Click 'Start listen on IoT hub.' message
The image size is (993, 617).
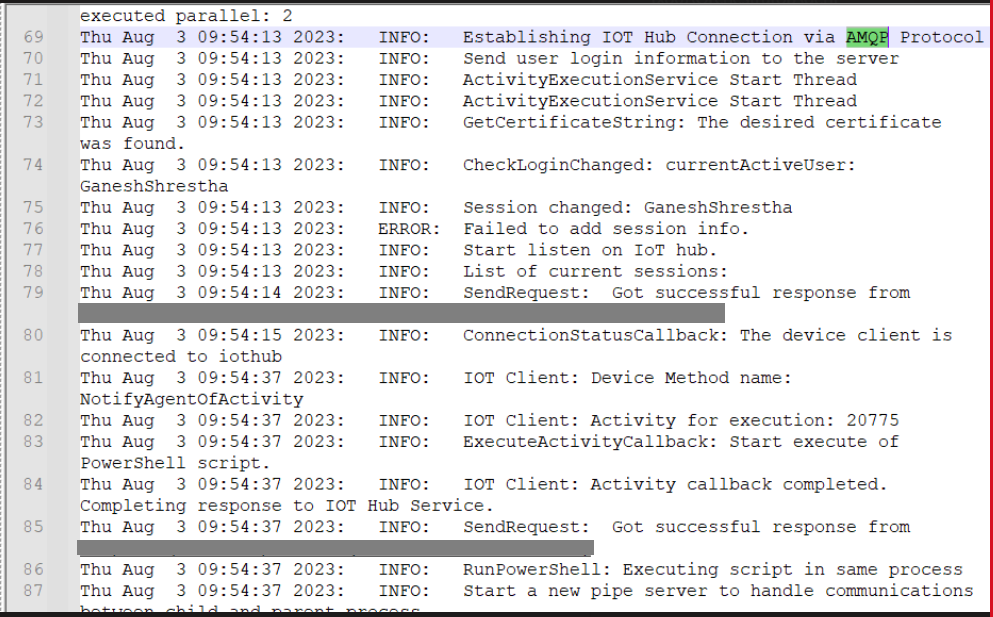point(590,250)
